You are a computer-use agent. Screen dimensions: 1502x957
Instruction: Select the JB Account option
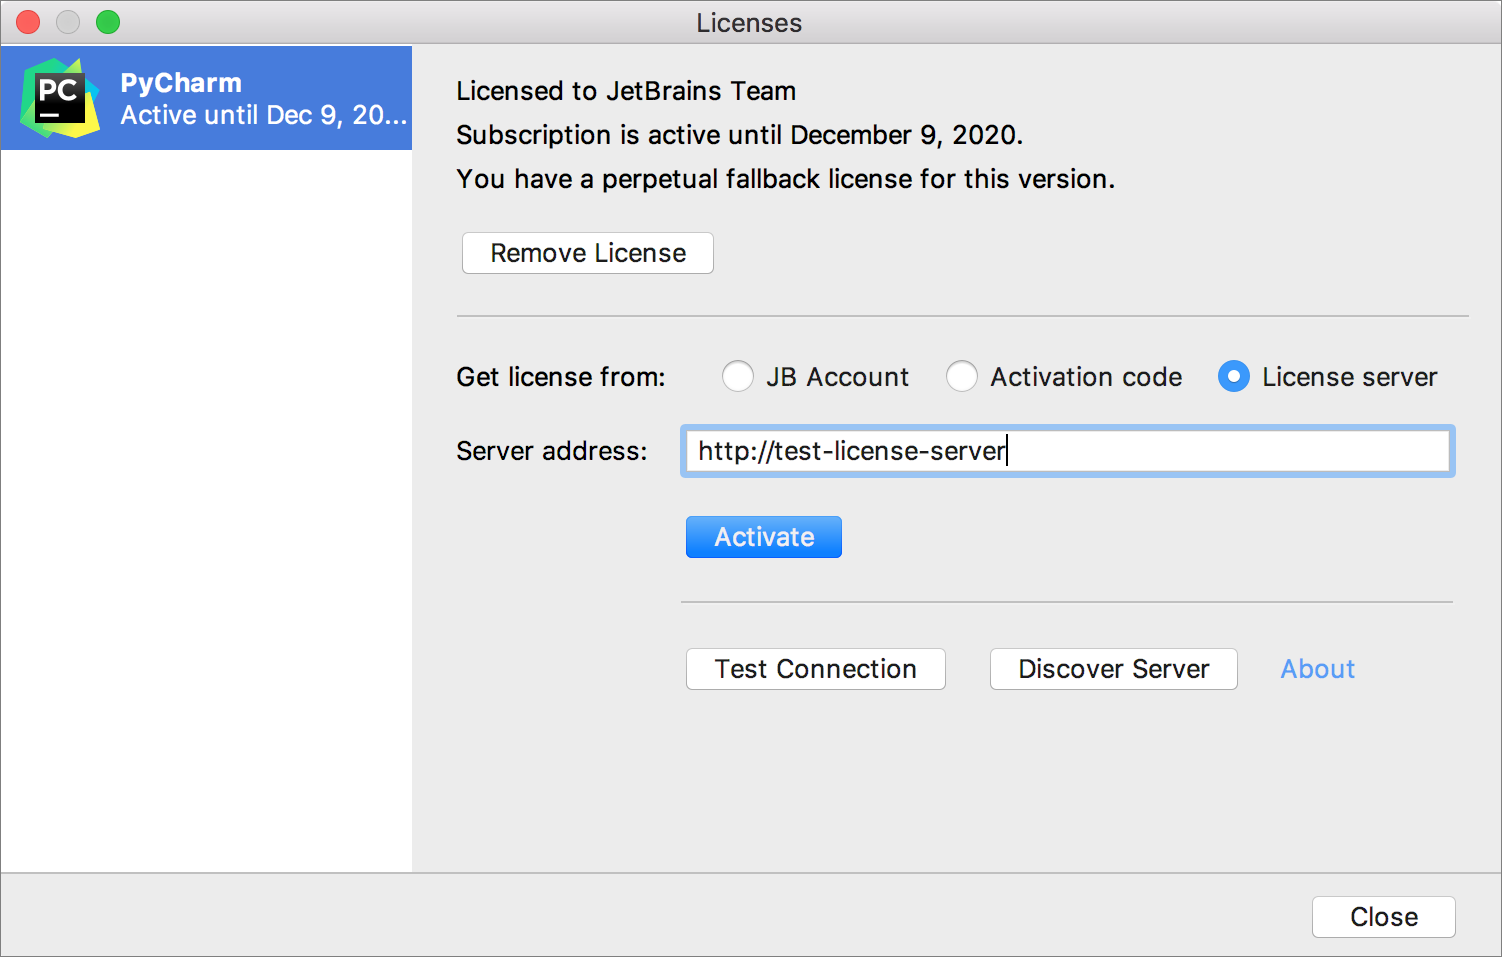737,376
